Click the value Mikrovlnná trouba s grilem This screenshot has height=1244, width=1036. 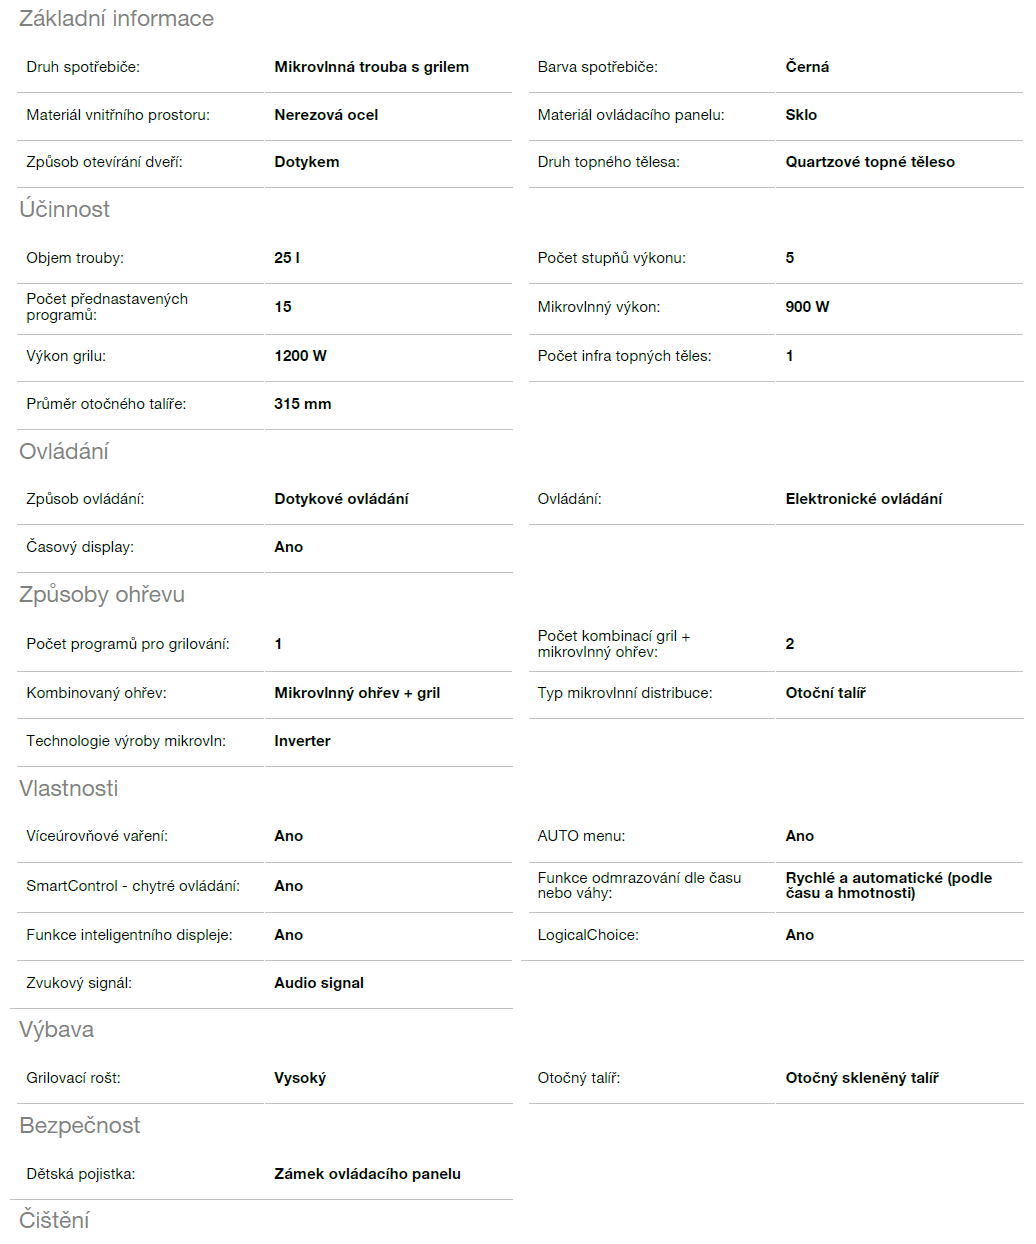tap(371, 67)
